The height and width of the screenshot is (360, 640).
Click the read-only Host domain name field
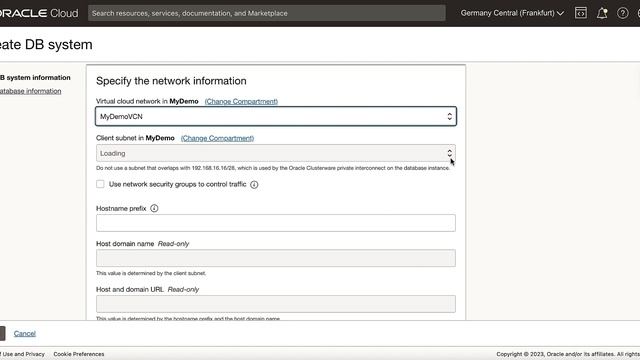click(x=276, y=258)
